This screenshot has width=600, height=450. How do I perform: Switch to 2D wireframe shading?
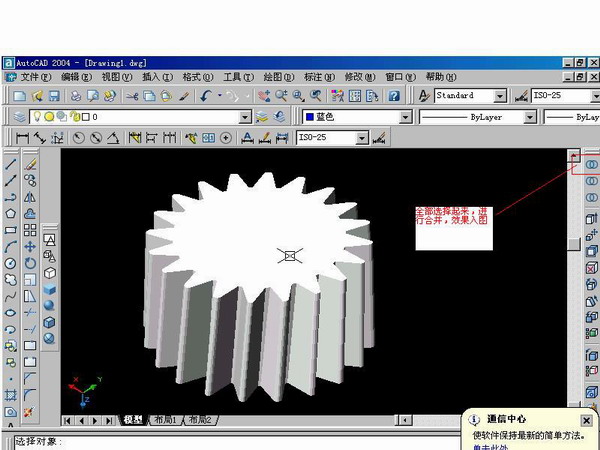(49, 240)
